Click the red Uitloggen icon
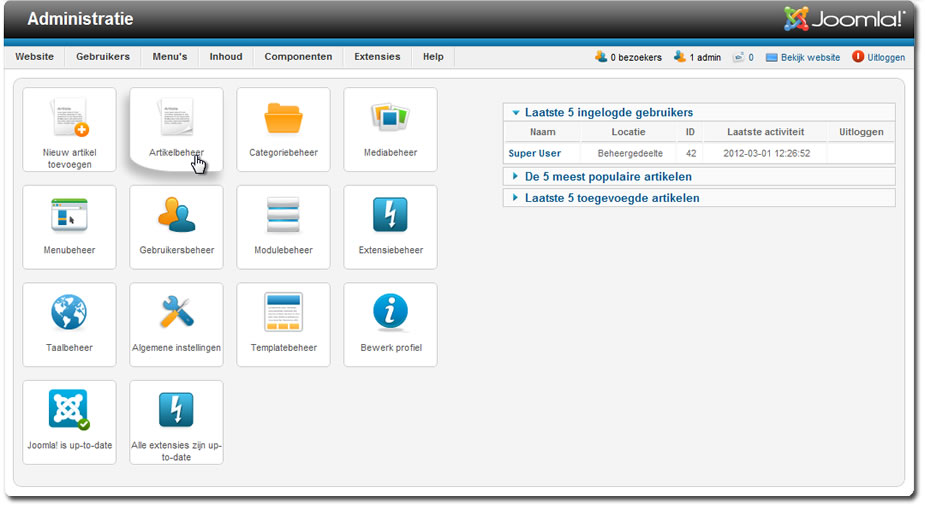 858,57
